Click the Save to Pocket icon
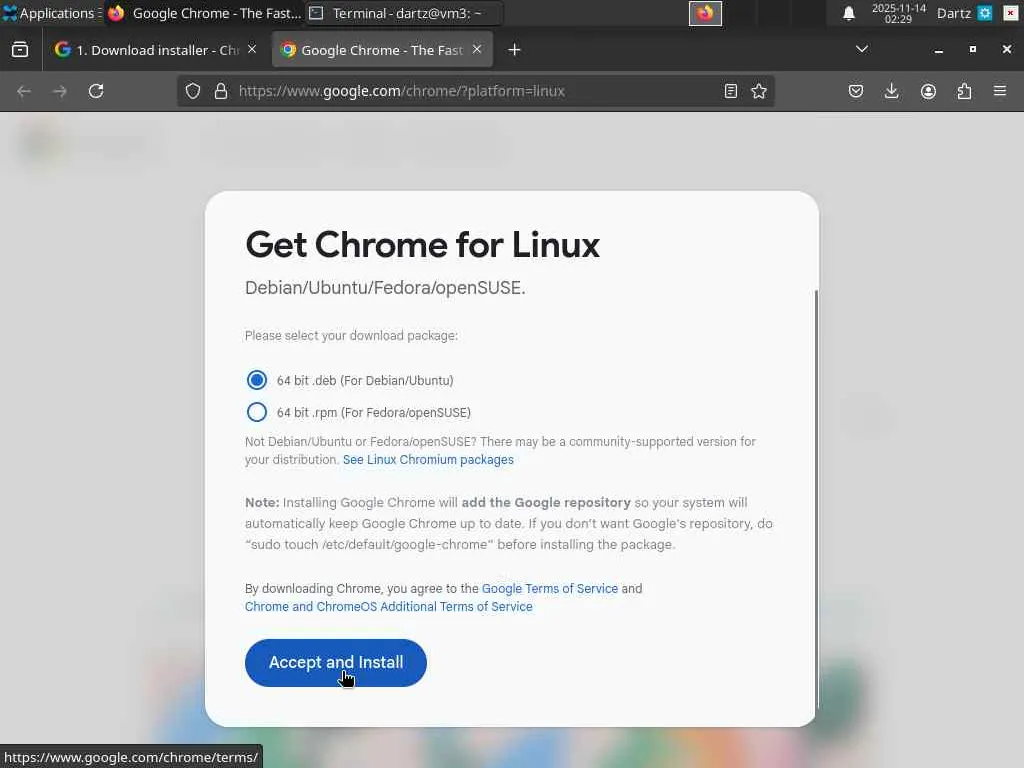 point(856,91)
